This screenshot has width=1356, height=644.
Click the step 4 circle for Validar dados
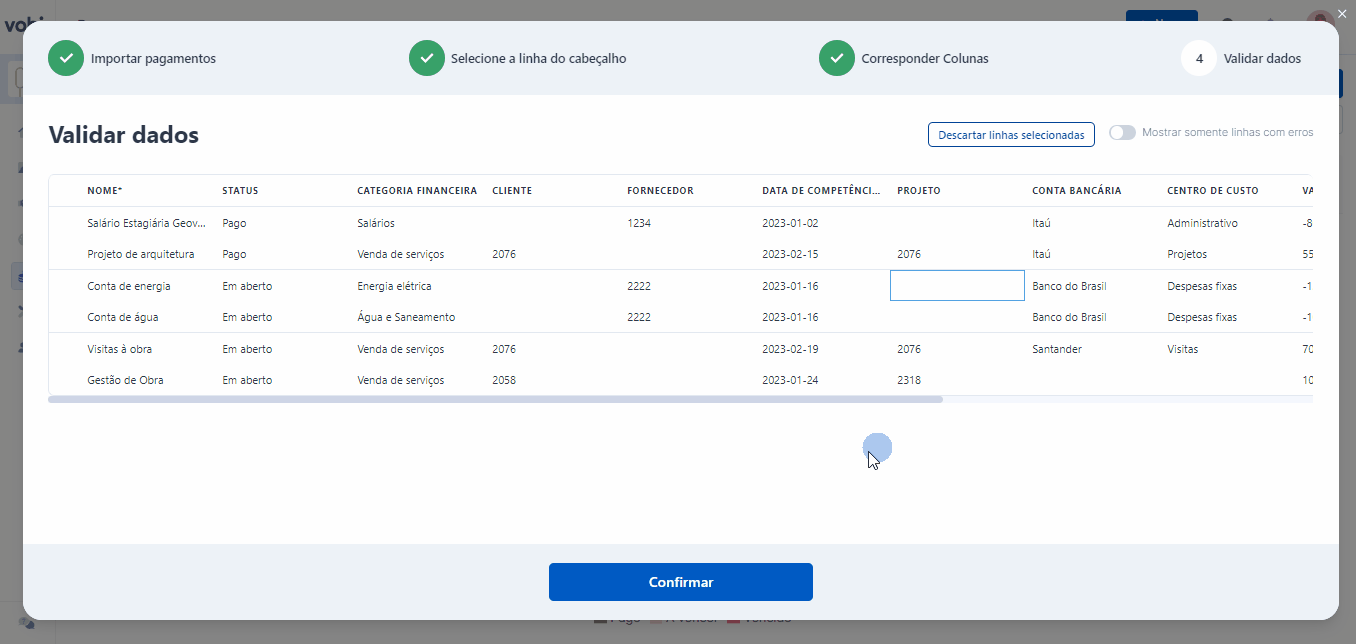[x=1198, y=58]
